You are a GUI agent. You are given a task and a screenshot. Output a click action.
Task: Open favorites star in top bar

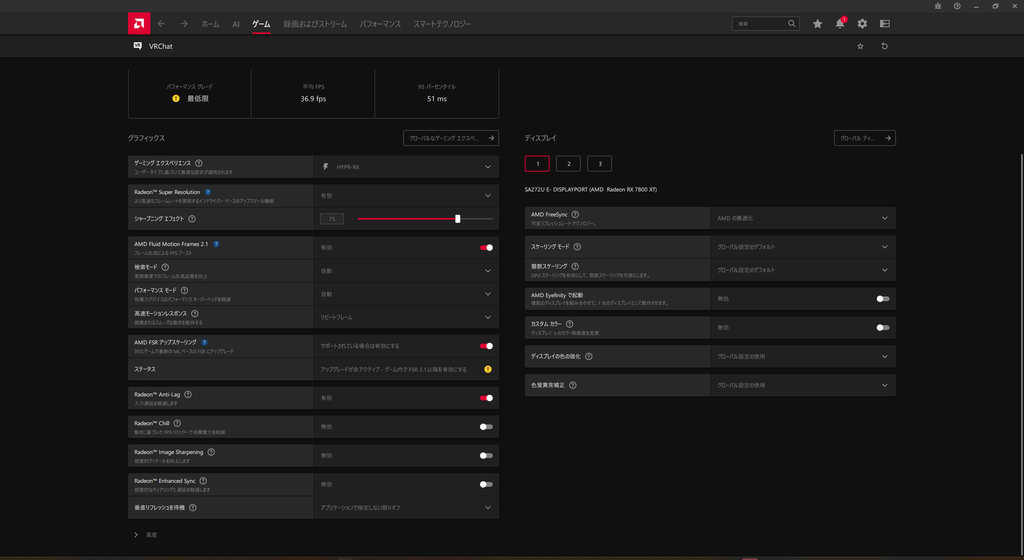pos(817,23)
